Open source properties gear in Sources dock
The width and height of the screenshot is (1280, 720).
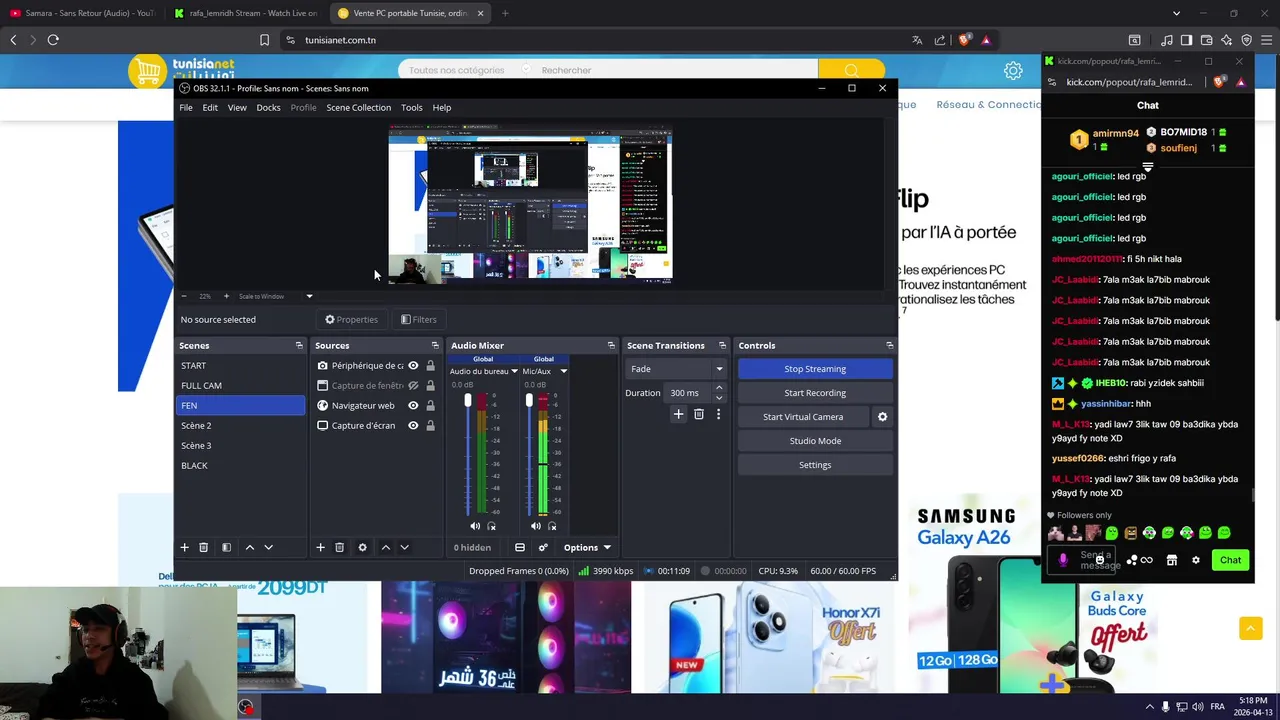pyautogui.click(x=362, y=547)
